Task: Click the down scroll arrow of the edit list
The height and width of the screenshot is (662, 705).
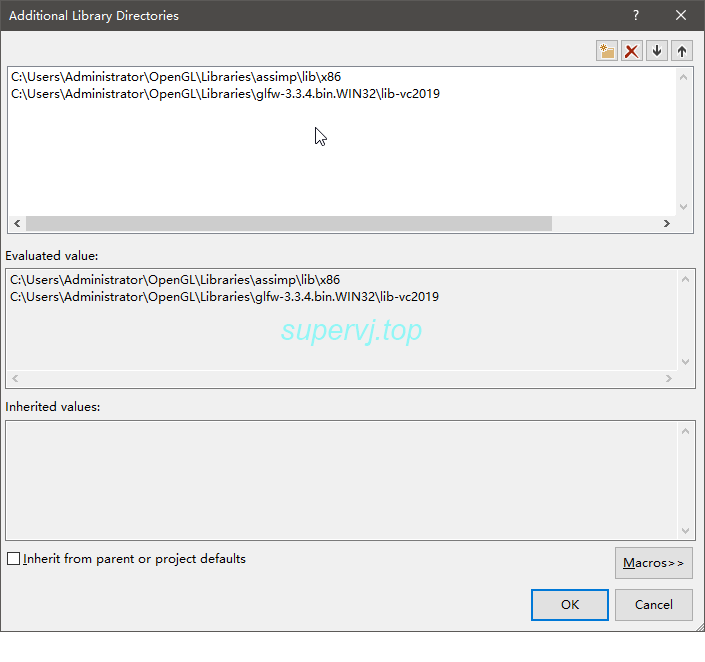Action: pos(683,207)
